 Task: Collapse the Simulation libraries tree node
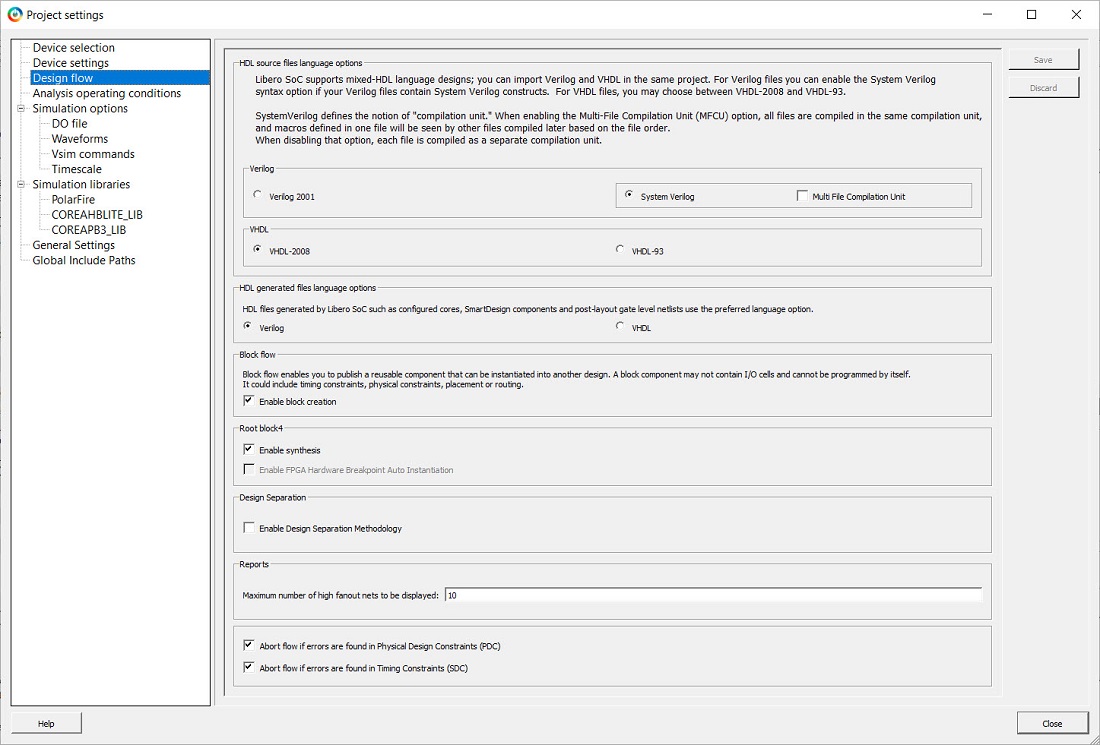[x=21, y=184]
